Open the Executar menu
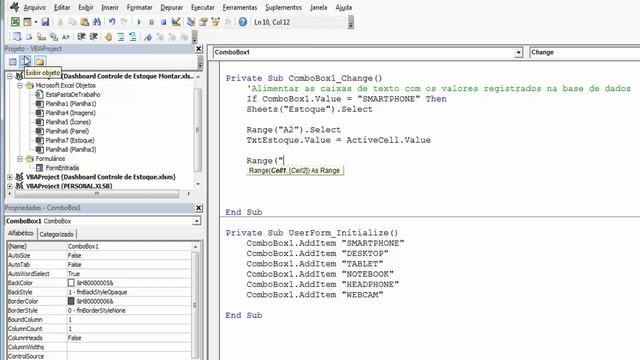Image resolution: width=640 pixels, height=360 pixels. (x=203, y=7)
